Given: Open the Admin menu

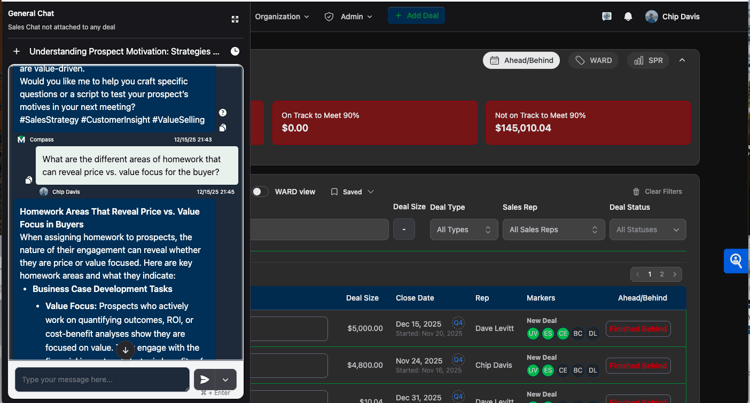Looking at the screenshot, I should coord(348,17).
